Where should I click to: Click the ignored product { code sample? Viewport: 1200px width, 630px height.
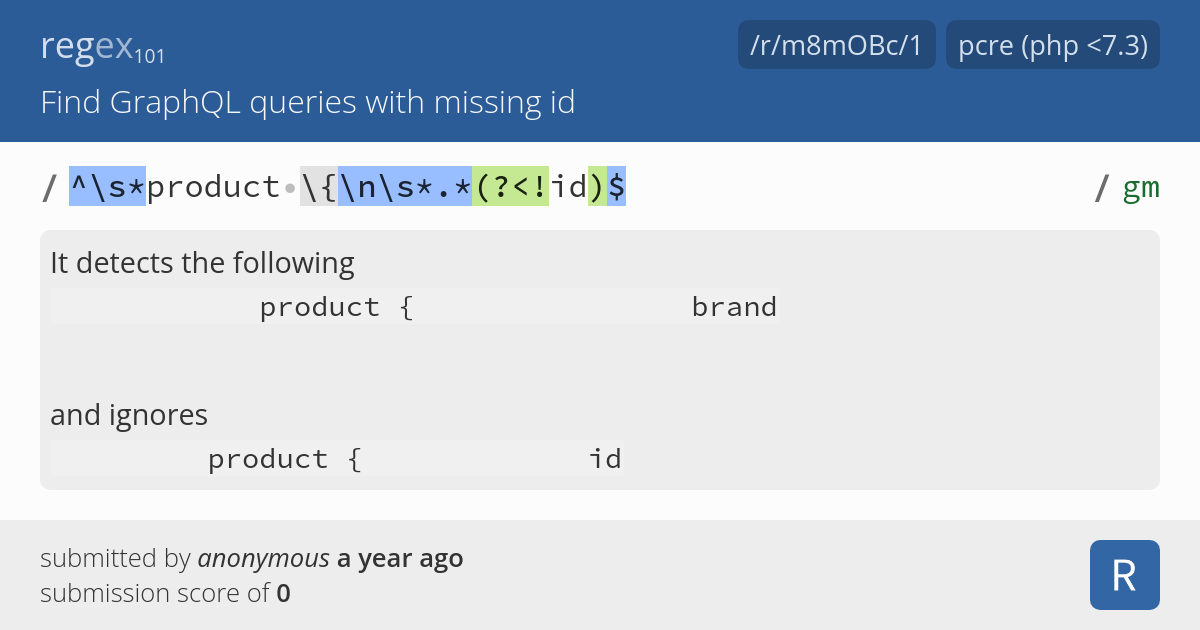click(x=285, y=459)
